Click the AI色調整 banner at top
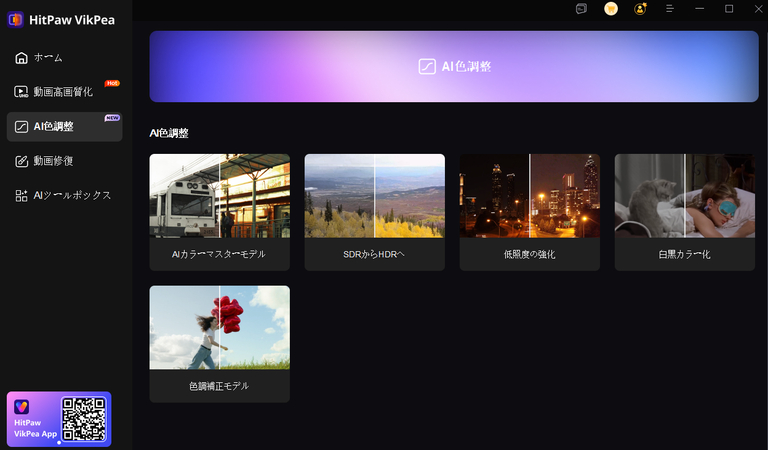This screenshot has width=768, height=450. 454,66
